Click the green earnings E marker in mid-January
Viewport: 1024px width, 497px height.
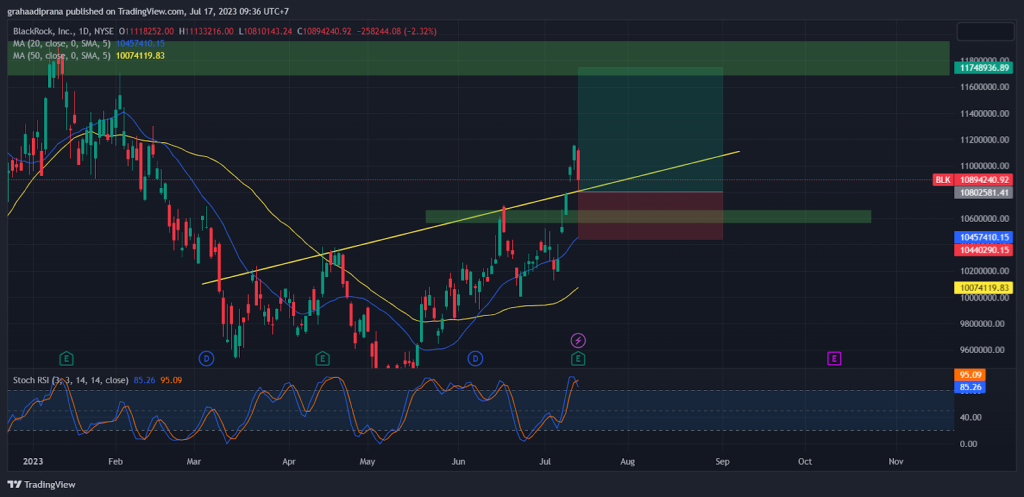pyautogui.click(x=66, y=358)
